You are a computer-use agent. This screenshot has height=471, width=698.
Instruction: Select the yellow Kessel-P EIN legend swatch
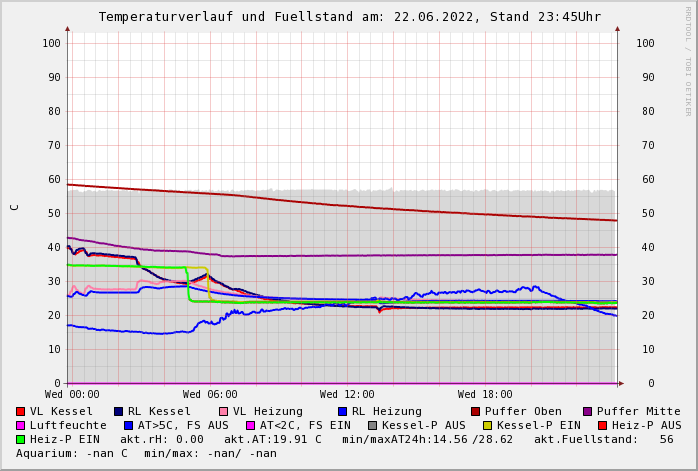pyautogui.click(x=488, y=425)
